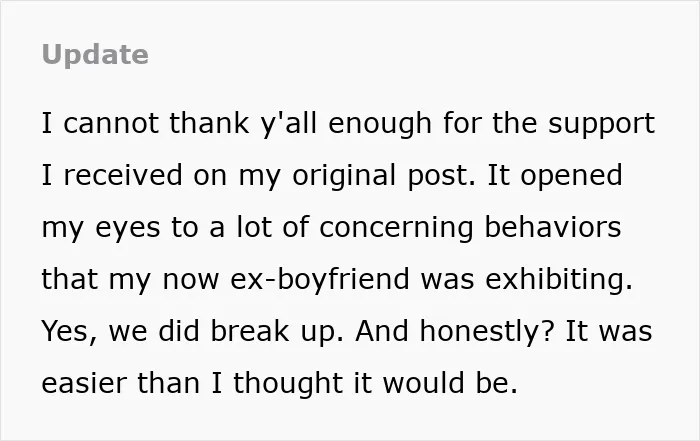
Task: Click the gray Update heading
Action: pos(95,55)
